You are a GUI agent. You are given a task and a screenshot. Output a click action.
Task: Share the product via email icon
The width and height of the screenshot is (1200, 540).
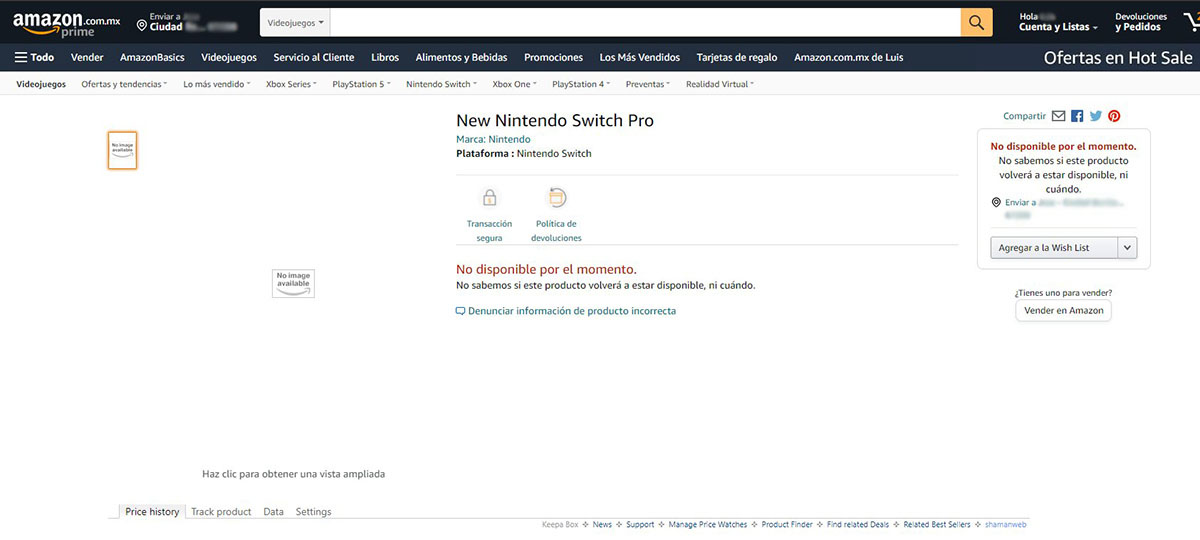point(1058,116)
